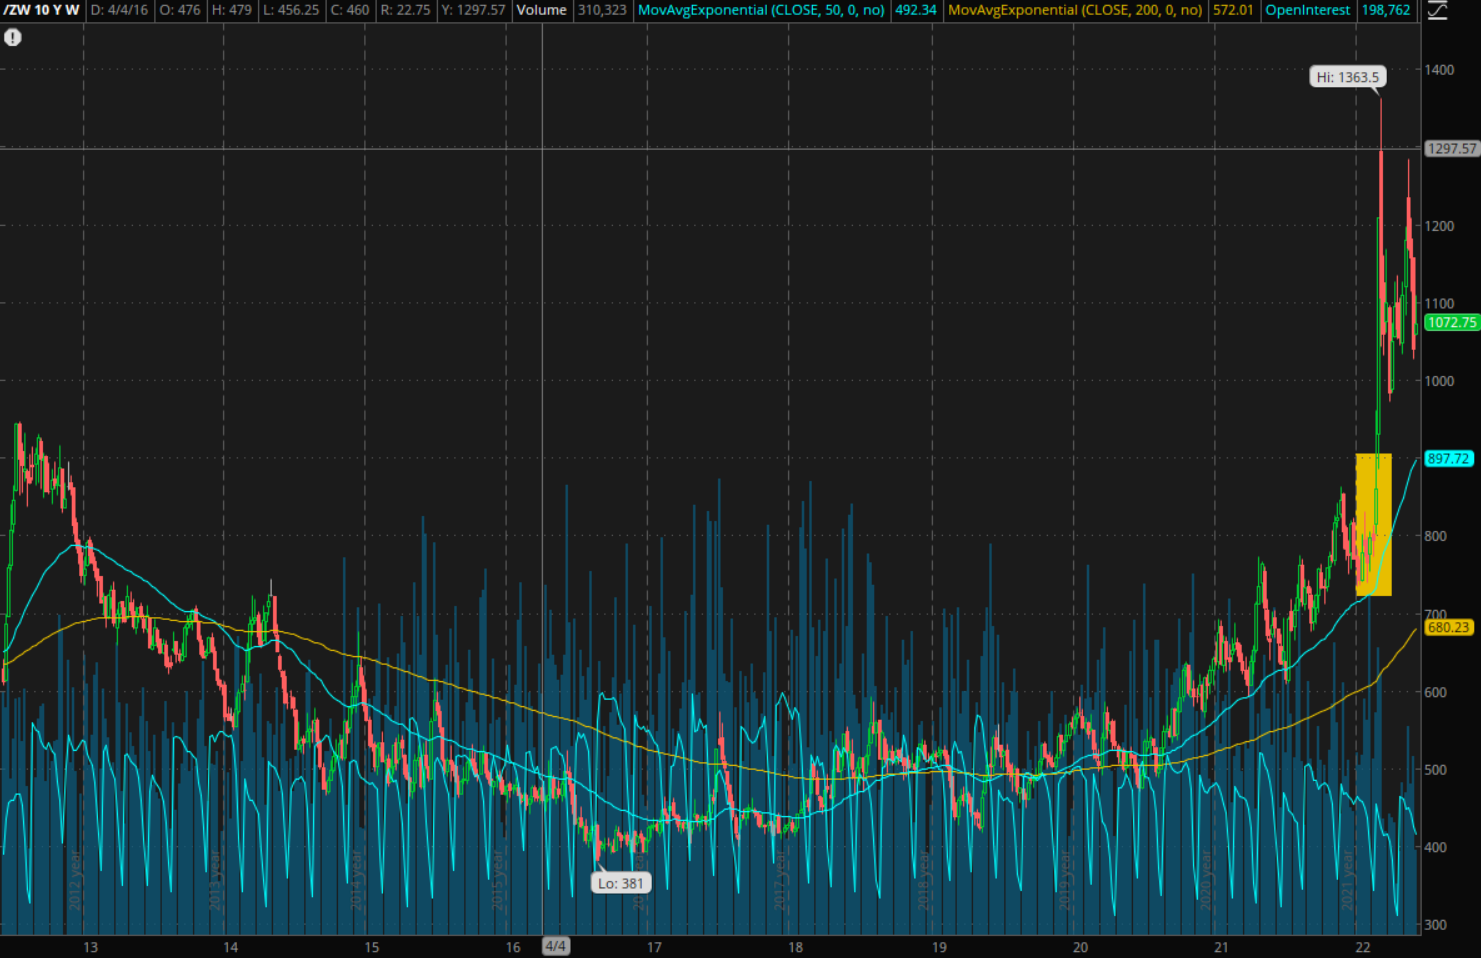The width and height of the screenshot is (1481, 958).
Task: Click the Hi: 1363.5 price bubble
Action: point(1348,76)
